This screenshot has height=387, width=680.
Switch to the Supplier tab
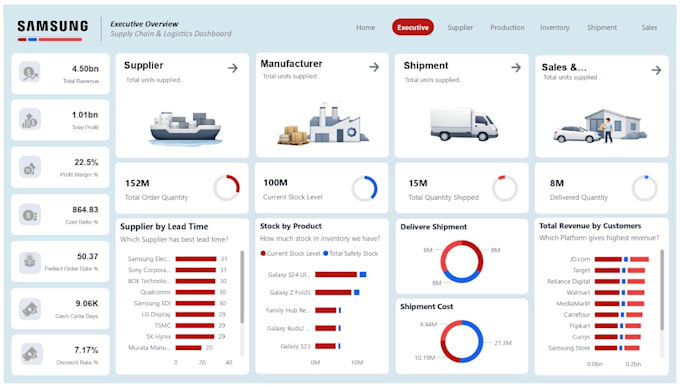point(460,27)
